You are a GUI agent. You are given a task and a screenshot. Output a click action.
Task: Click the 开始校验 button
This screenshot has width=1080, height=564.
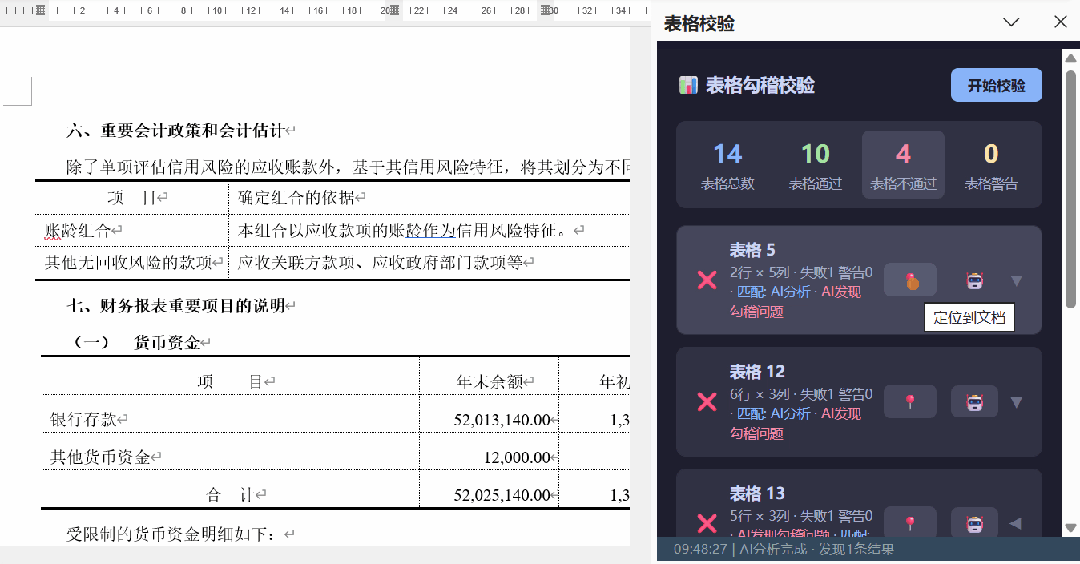pos(996,85)
